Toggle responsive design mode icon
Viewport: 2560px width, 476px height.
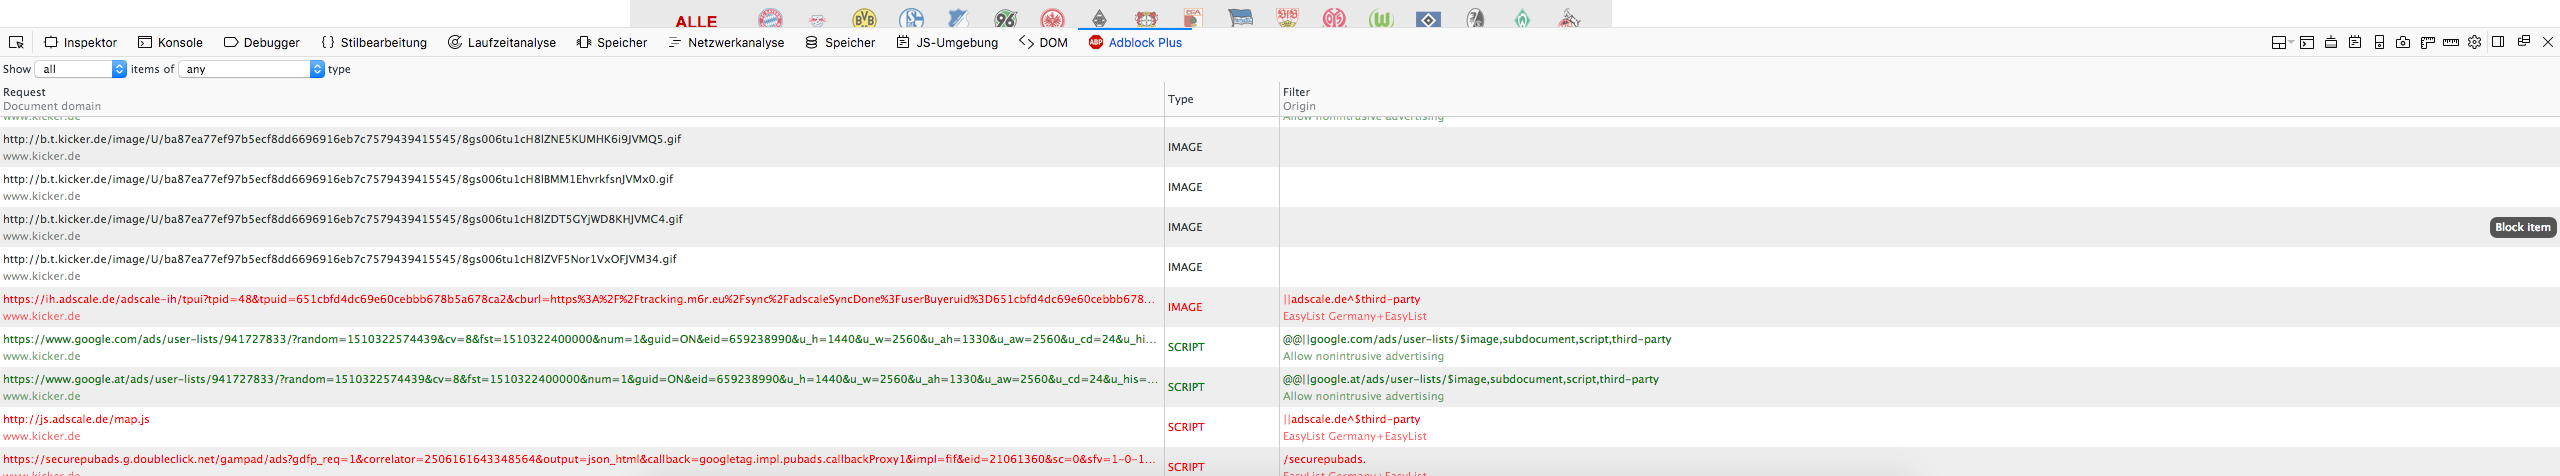[2379, 42]
